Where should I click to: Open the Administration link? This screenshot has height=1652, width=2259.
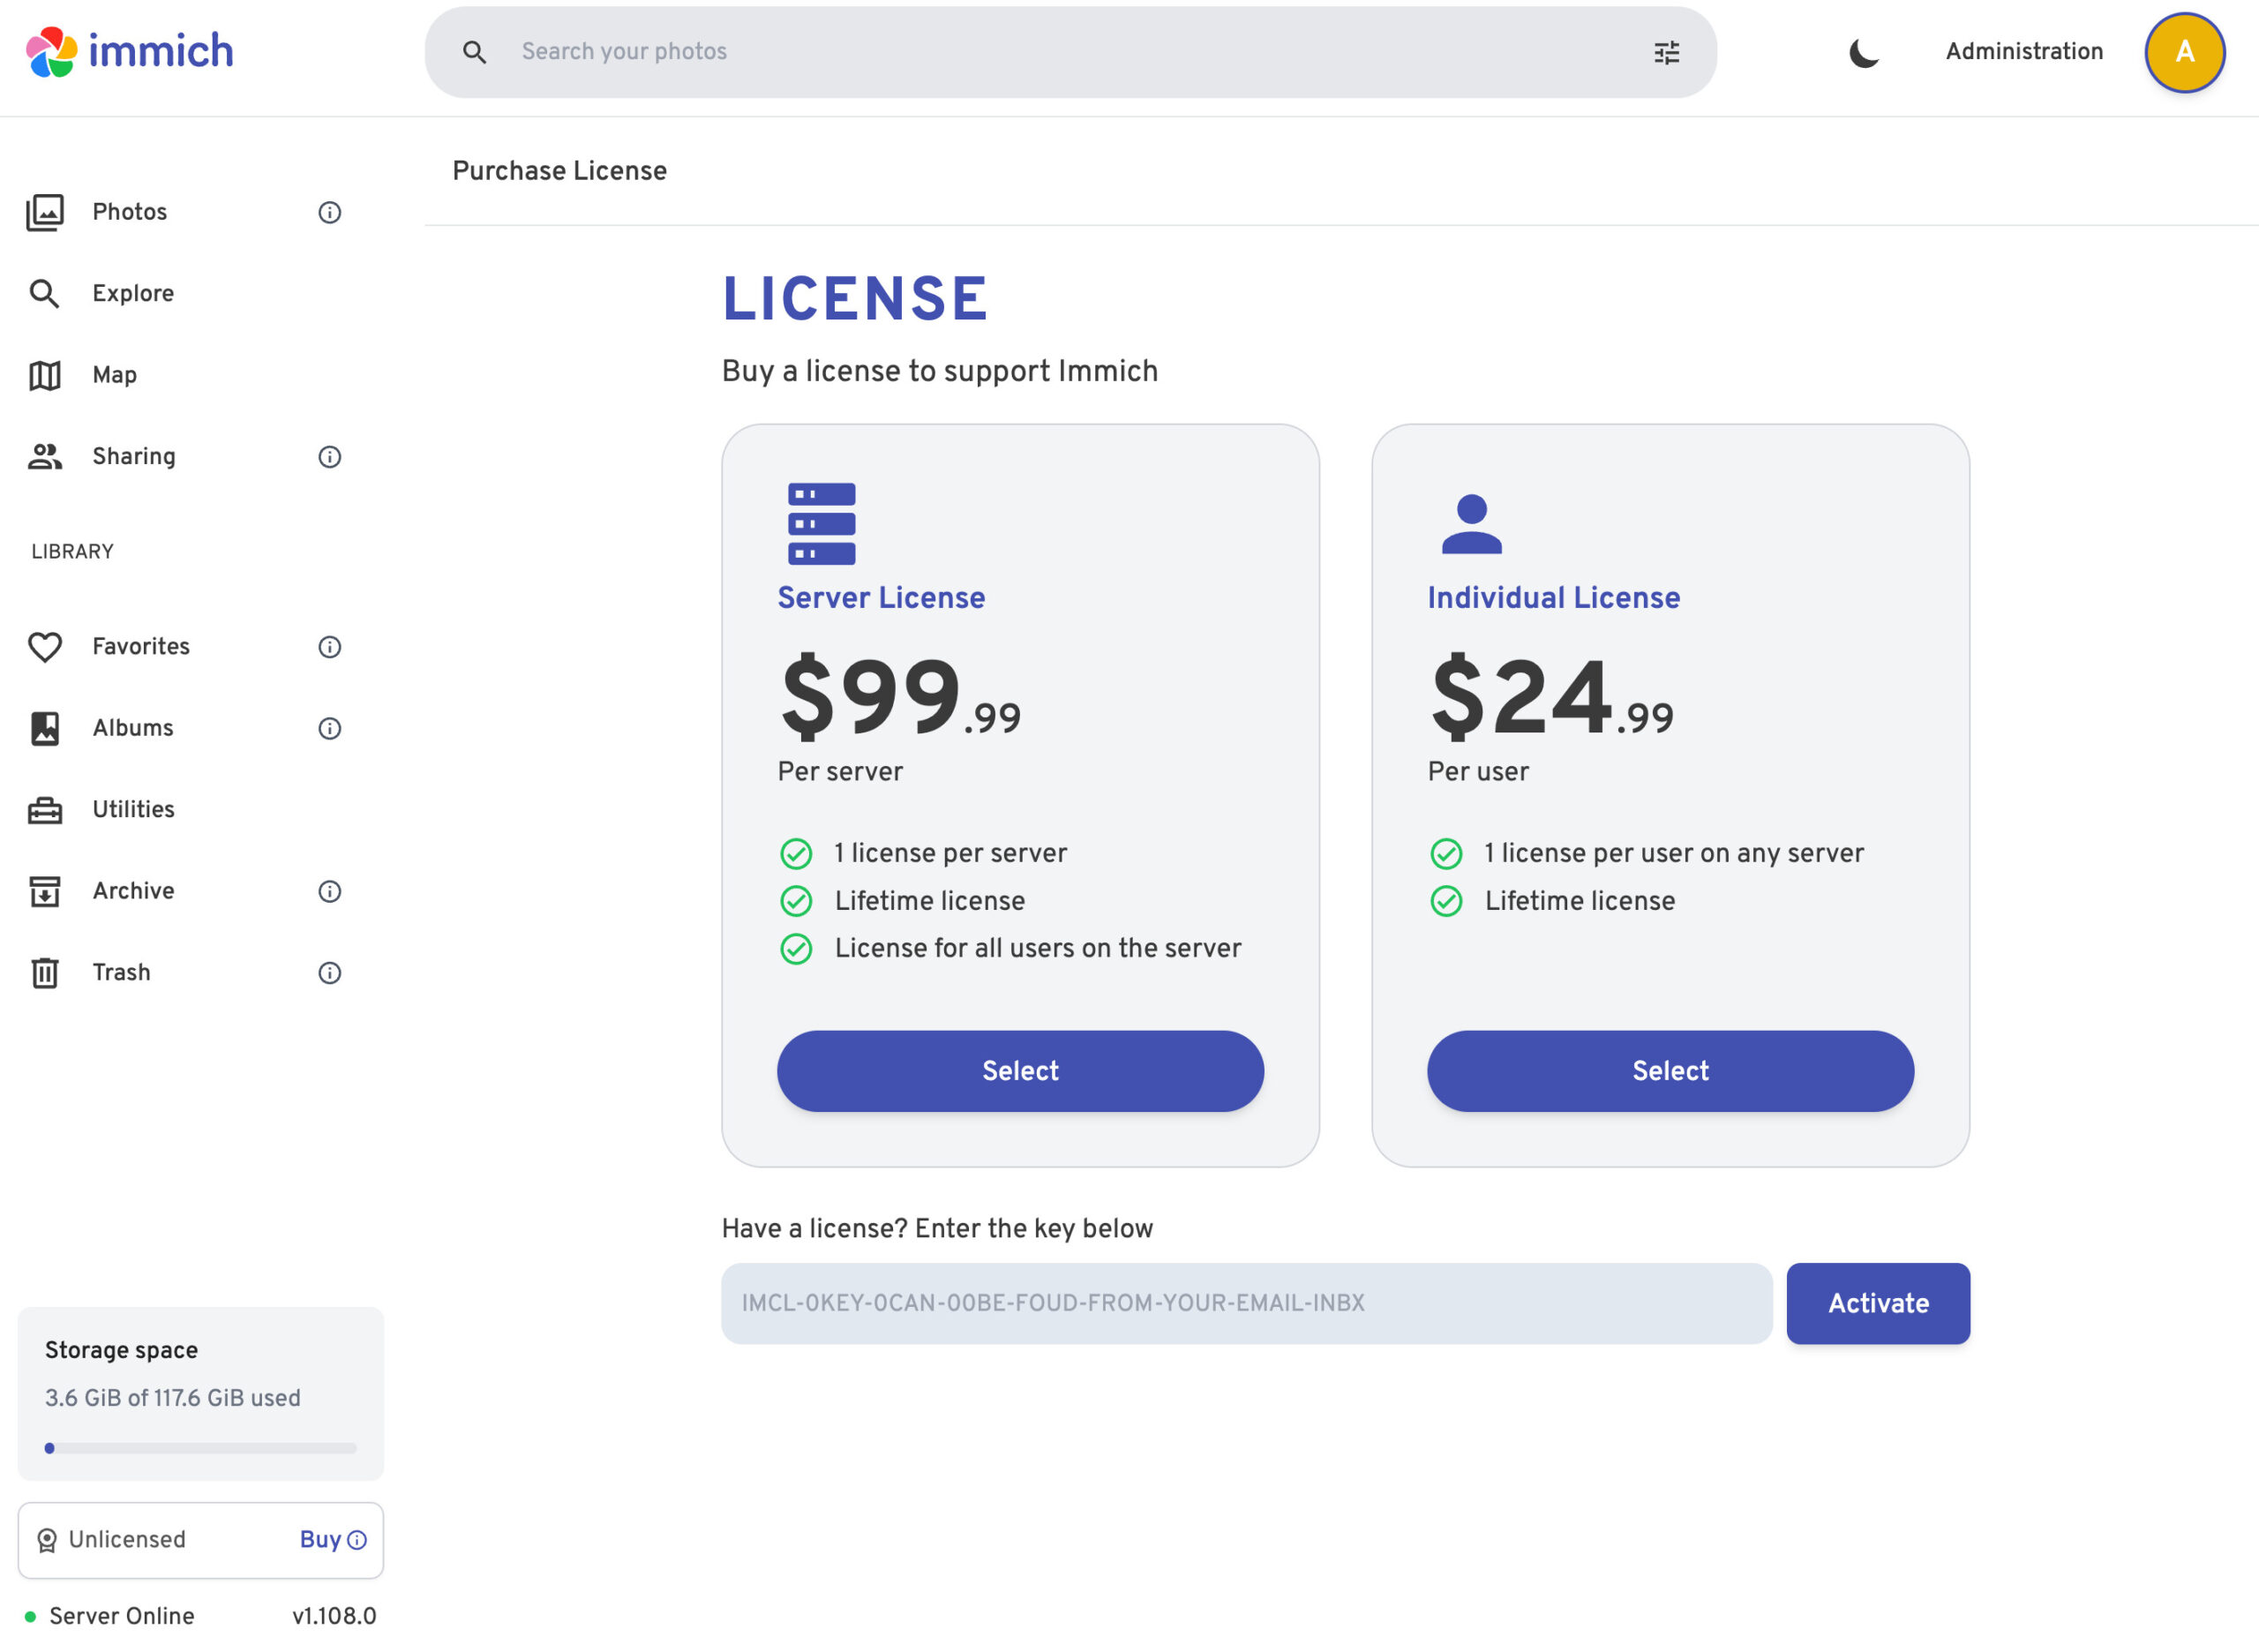point(2024,52)
